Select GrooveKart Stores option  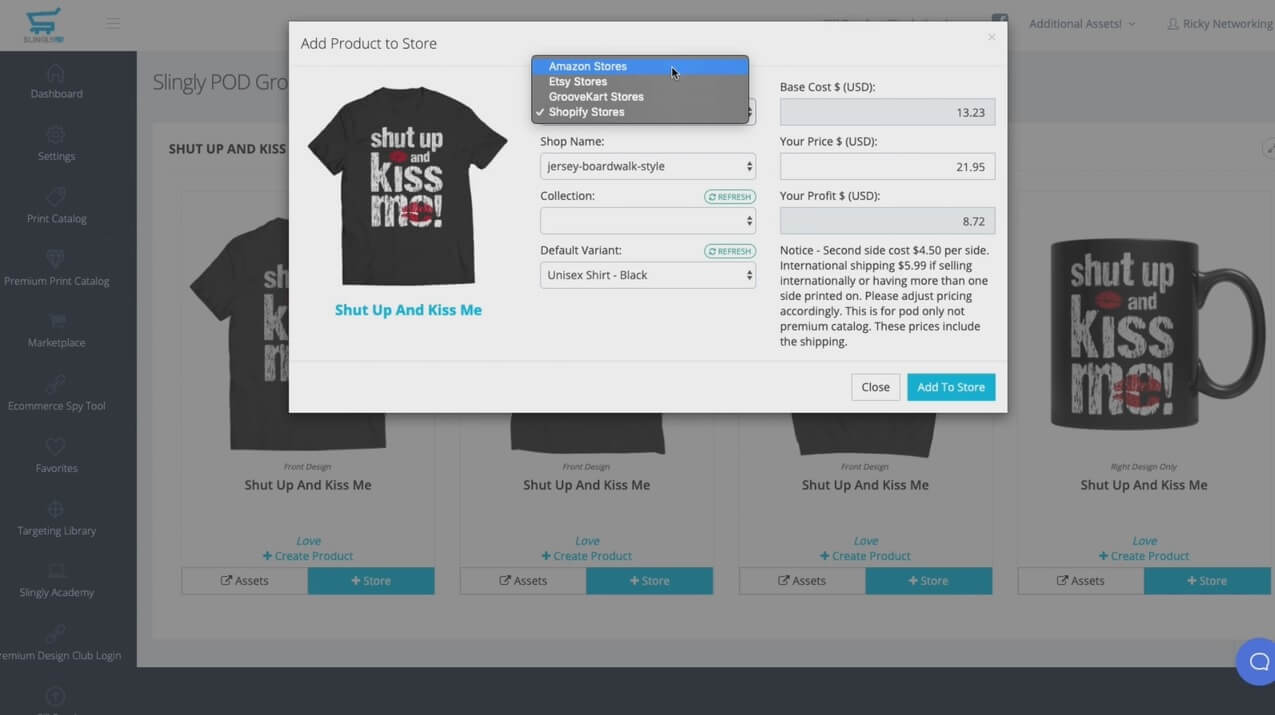(x=640, y=97)
